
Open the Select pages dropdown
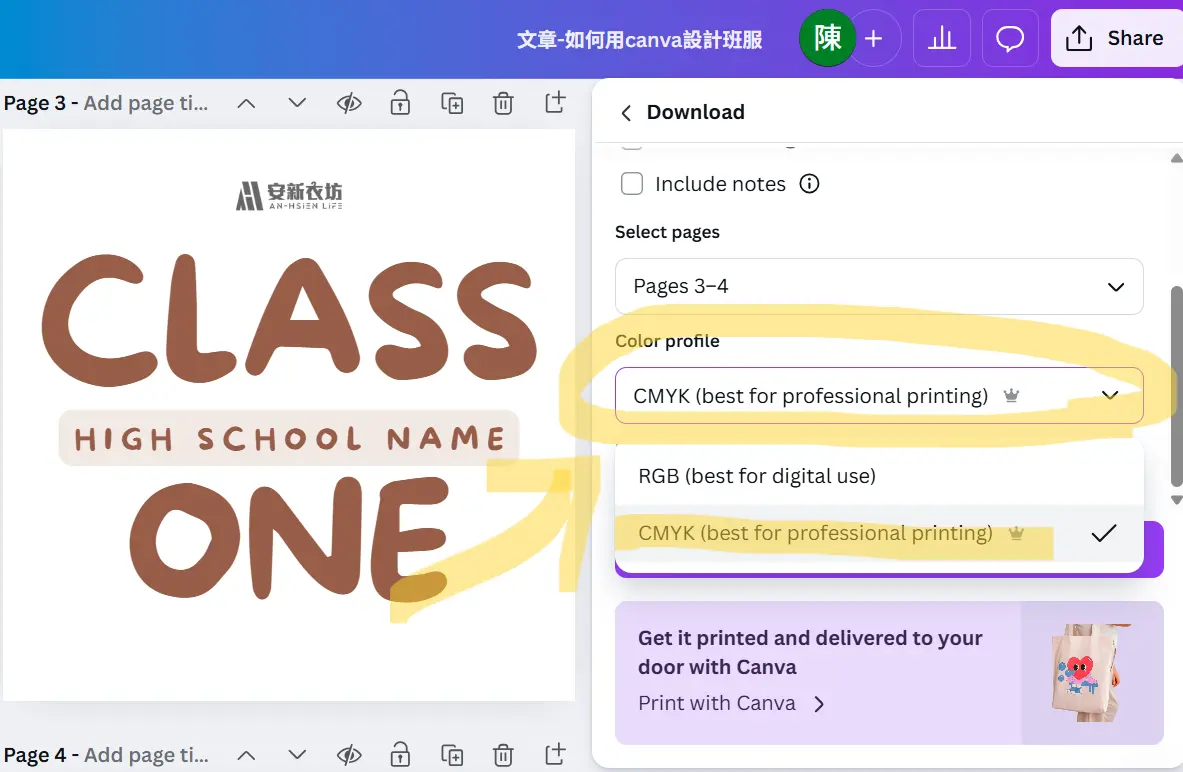point(878,287)
